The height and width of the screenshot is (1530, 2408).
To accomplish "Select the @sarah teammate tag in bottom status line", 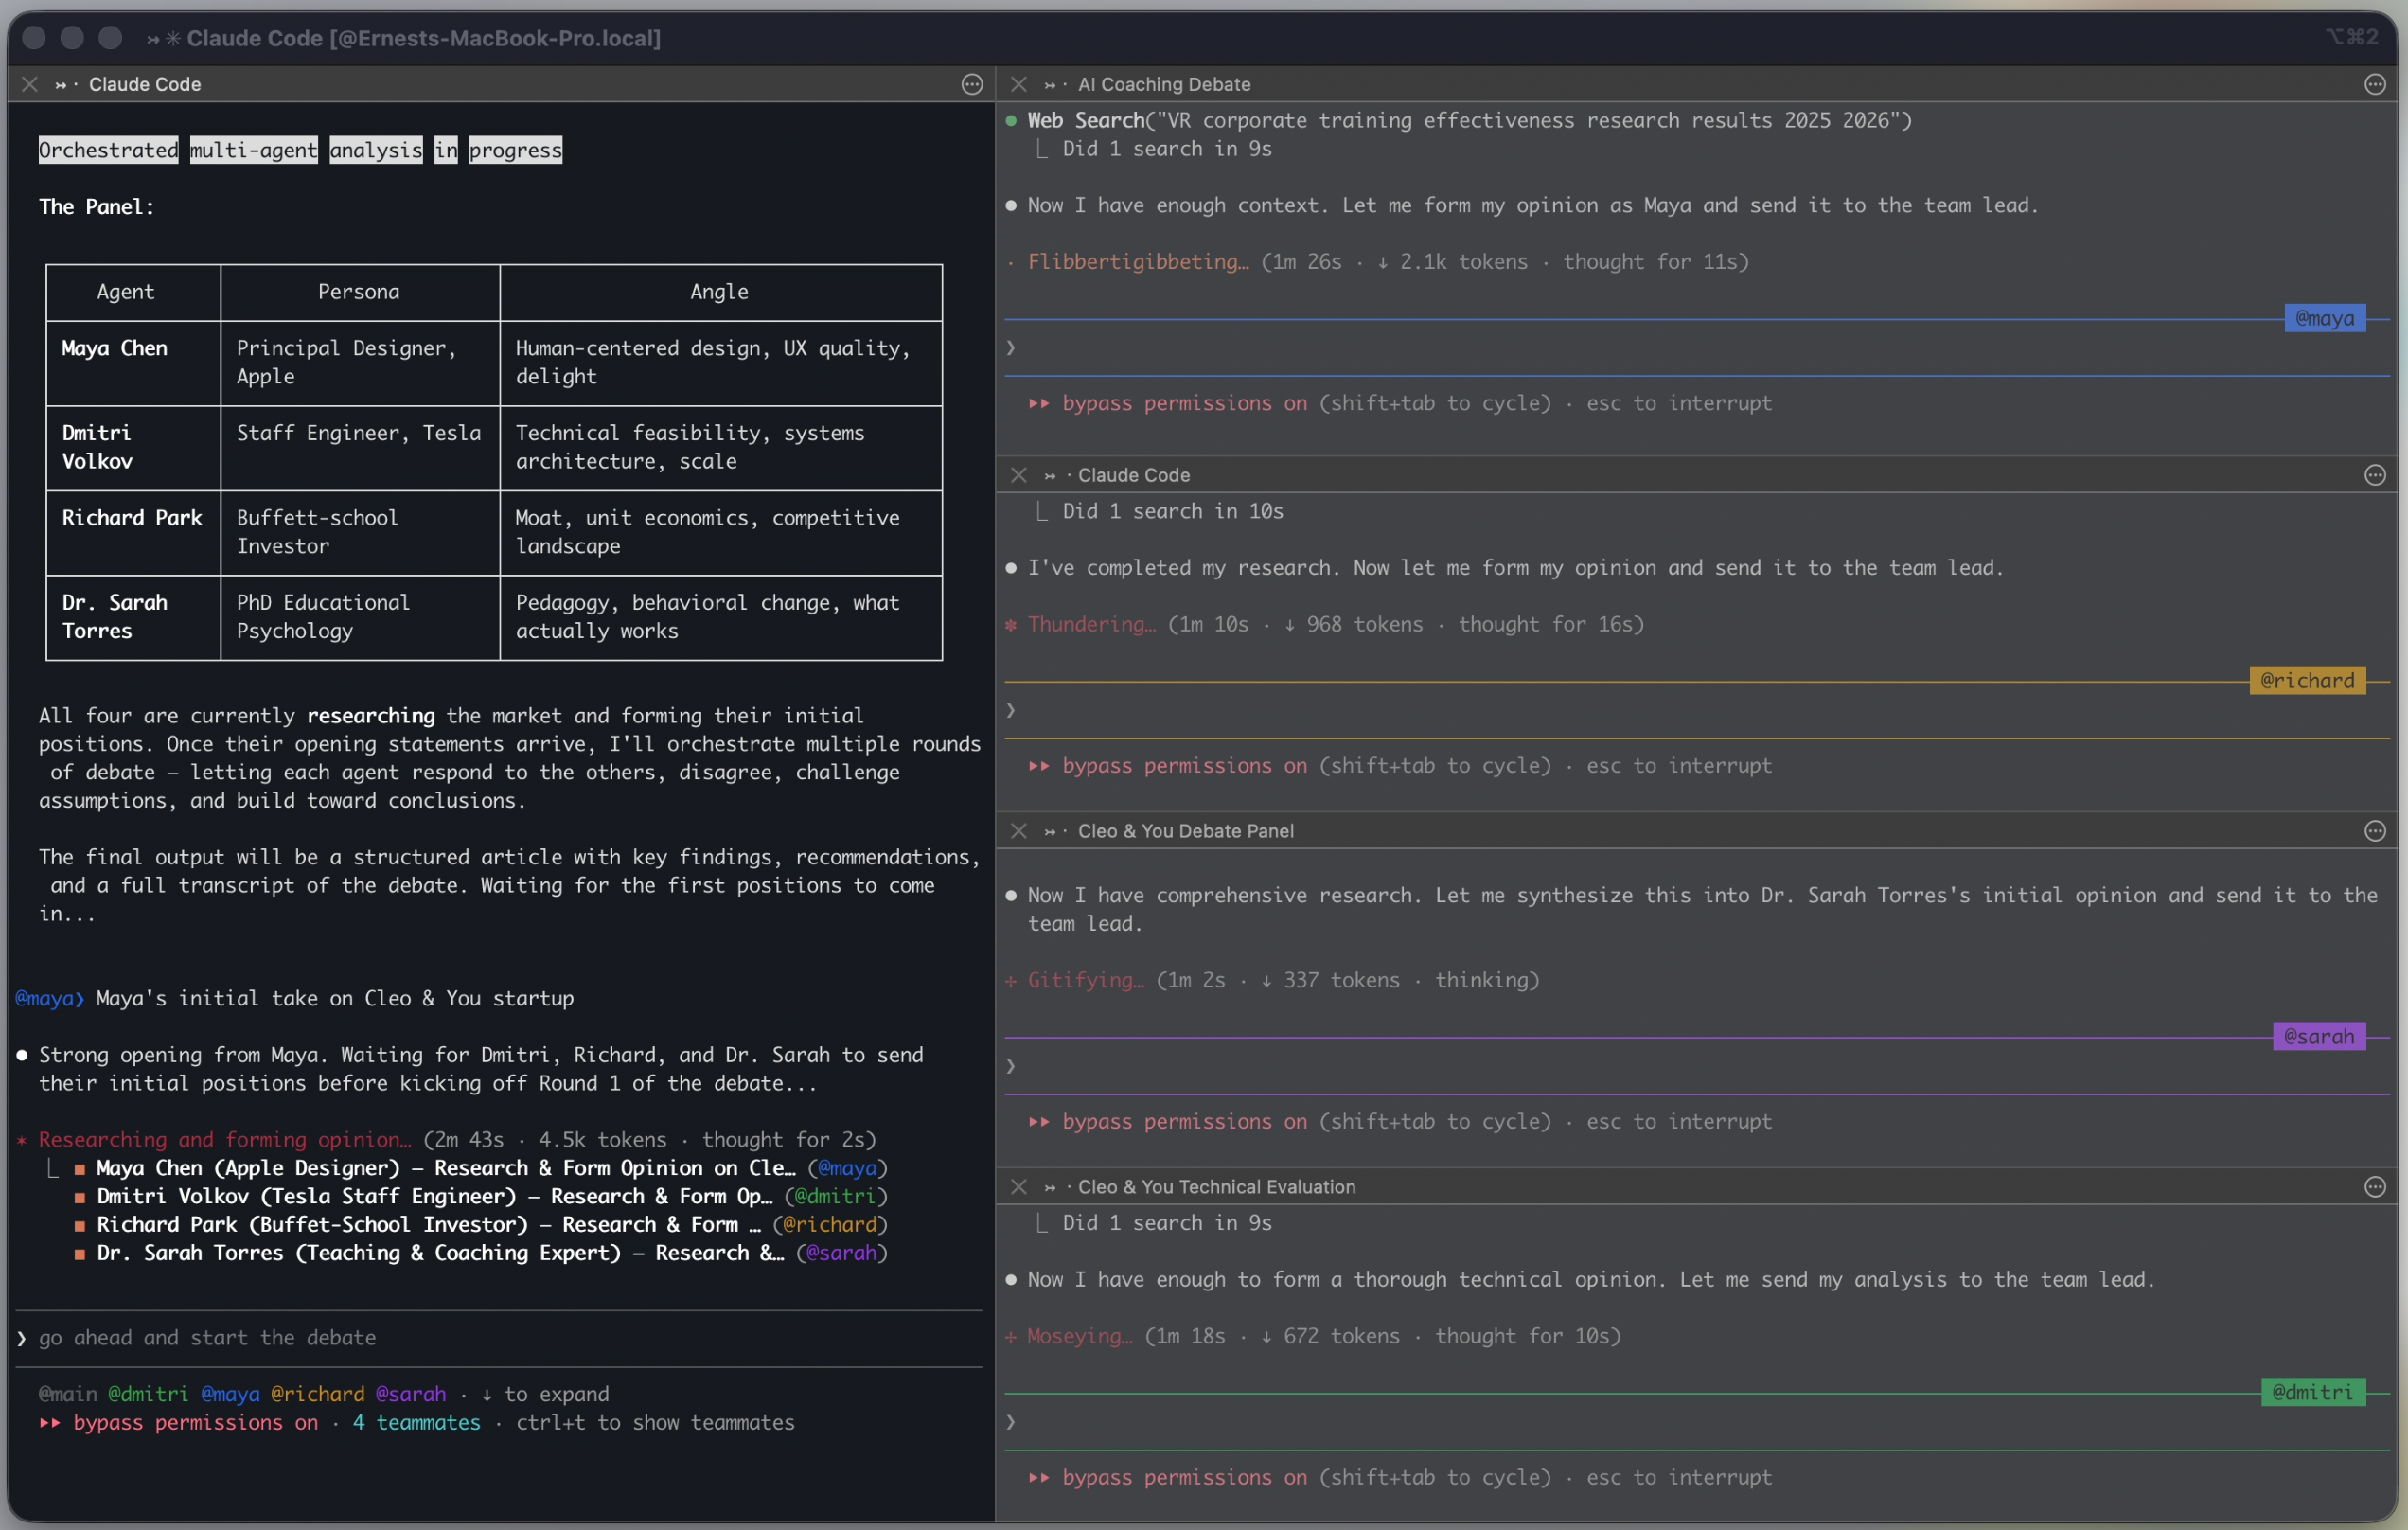I will point(410,1394).
